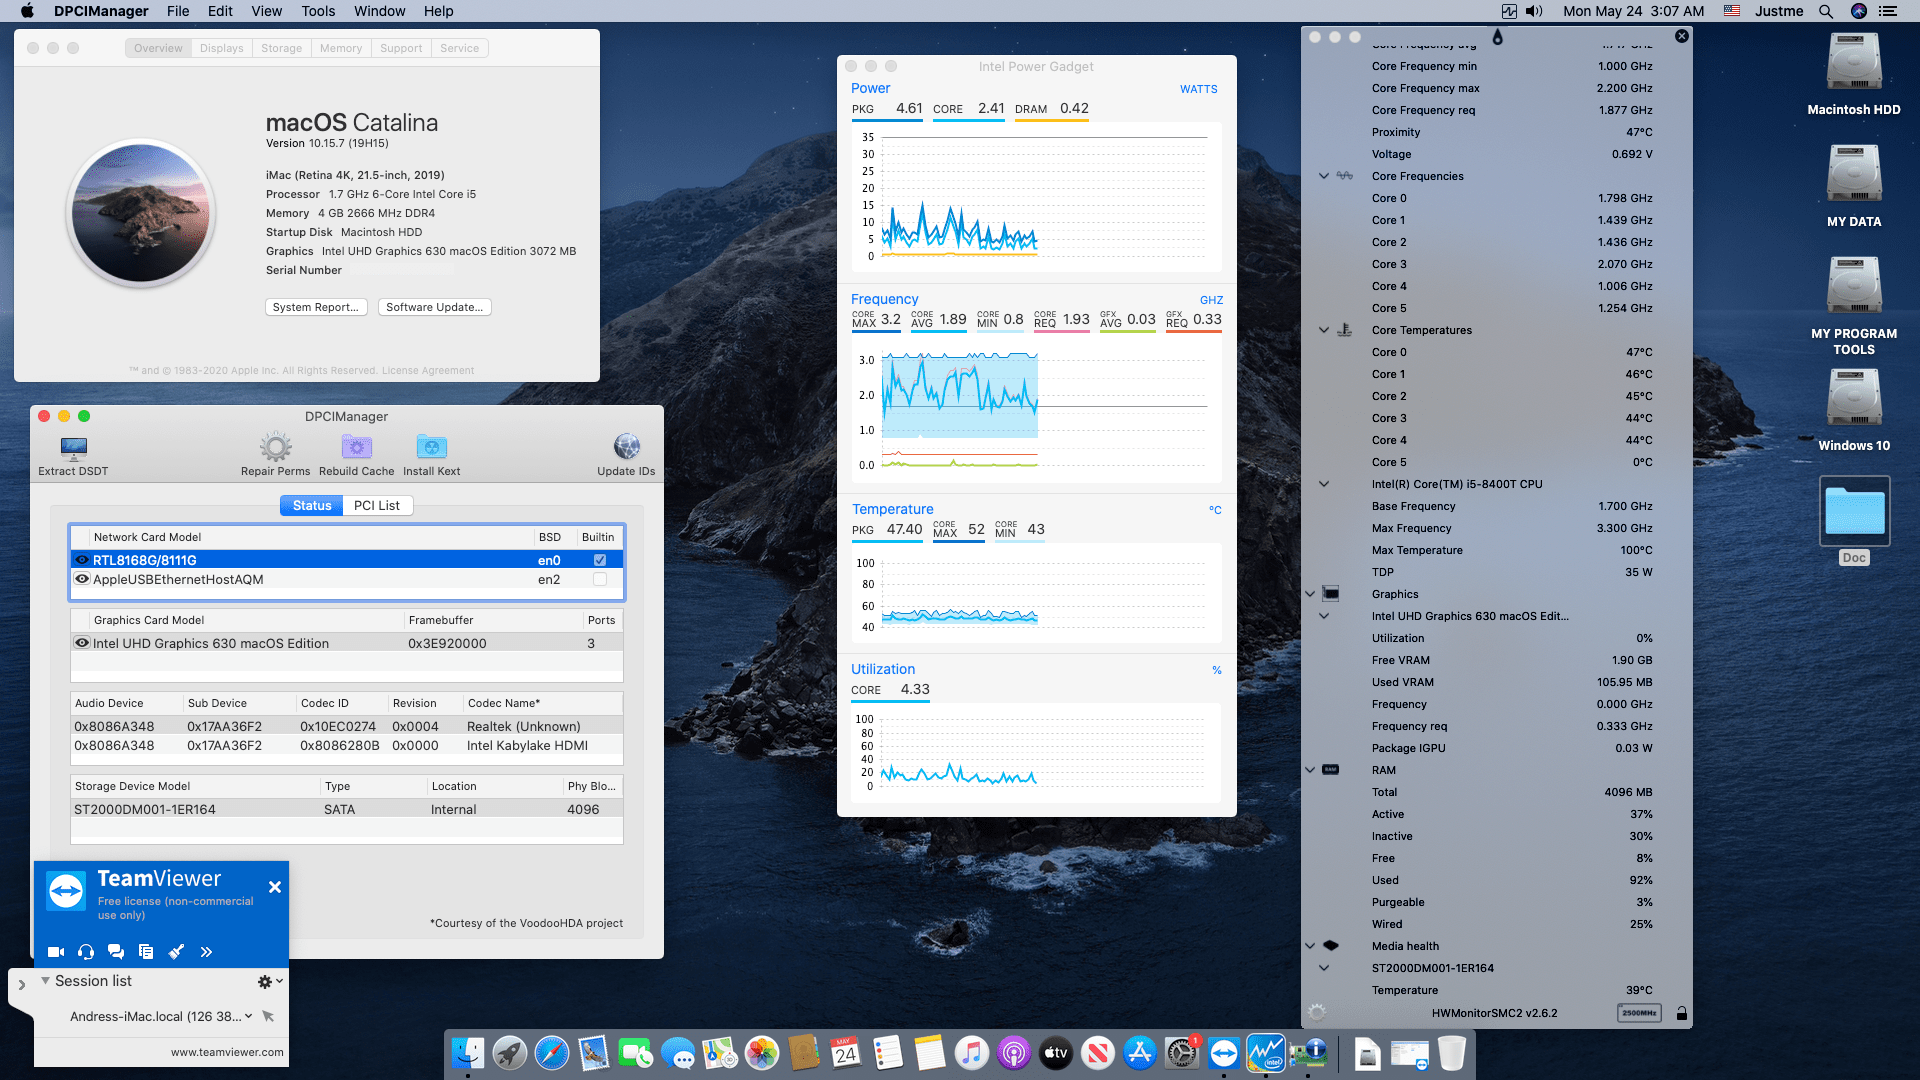Click the HWMonitorSMC2 droplet icon
Image resolution: width=1920 pixels, height=1080 pixels.
(x=1497, y=37)
